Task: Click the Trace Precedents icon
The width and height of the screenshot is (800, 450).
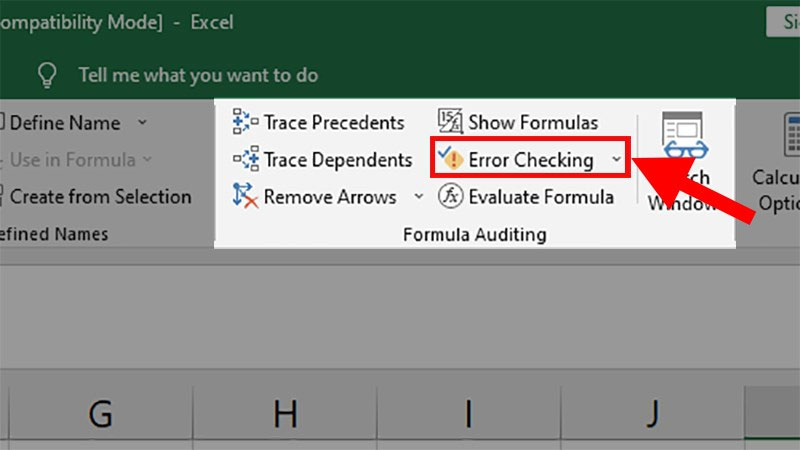Action: click(245, 123)
